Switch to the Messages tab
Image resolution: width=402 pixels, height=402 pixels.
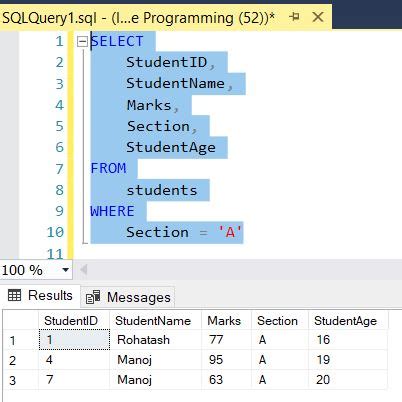[128, 297]
